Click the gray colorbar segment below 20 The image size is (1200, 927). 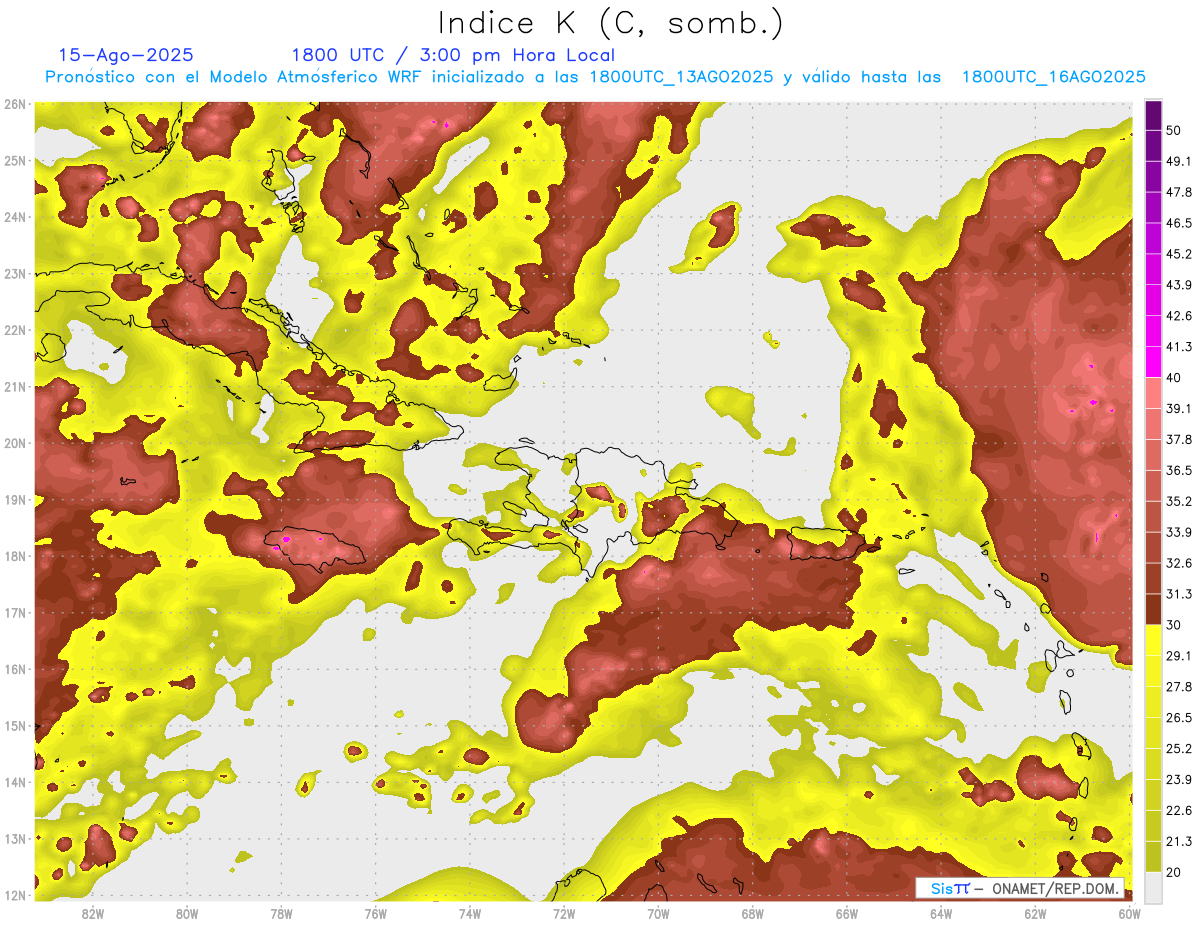[x=1154, y=887]
